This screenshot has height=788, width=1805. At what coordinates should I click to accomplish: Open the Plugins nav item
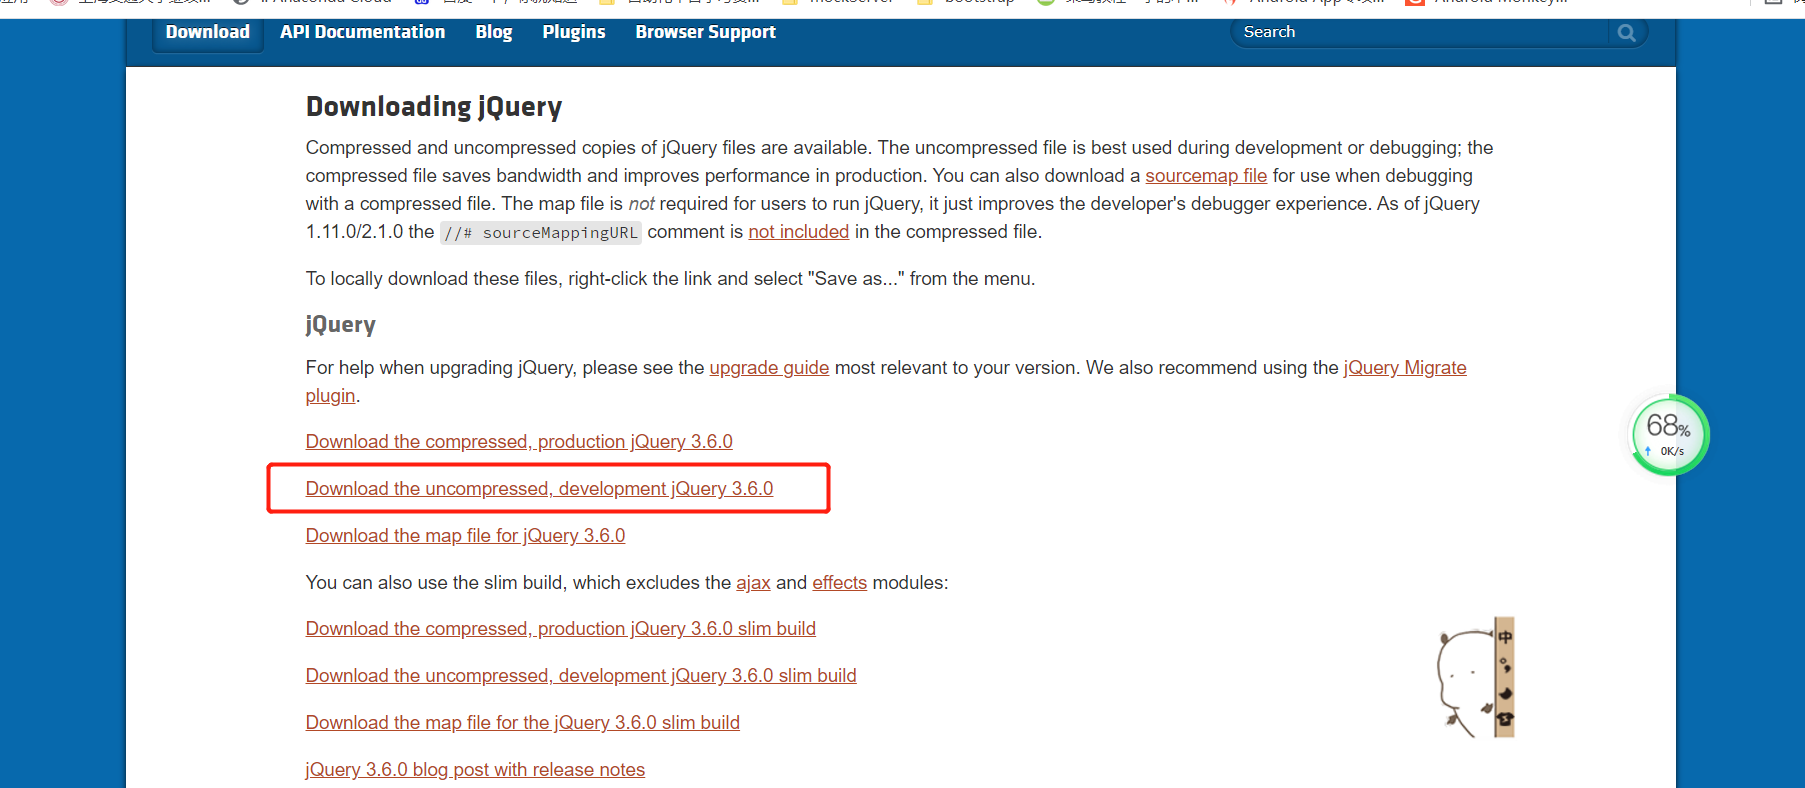(x=573, y=32)
